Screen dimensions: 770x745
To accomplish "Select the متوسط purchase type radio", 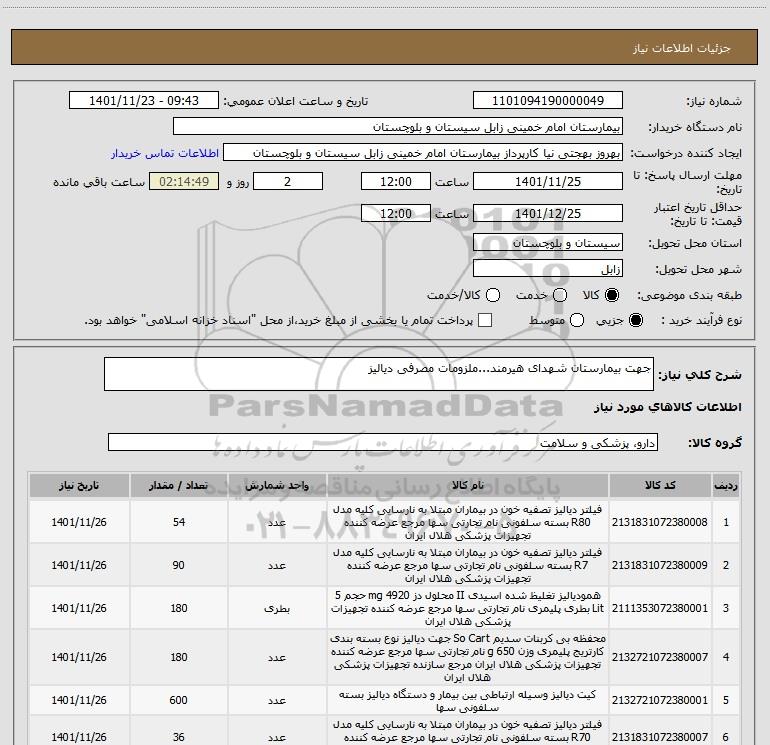I will 577,320.
